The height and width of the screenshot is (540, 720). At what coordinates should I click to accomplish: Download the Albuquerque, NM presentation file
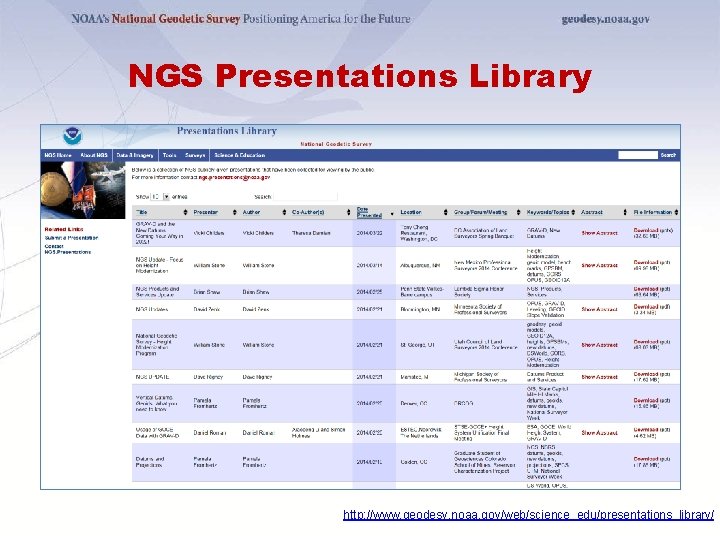(x=646, y=263)
